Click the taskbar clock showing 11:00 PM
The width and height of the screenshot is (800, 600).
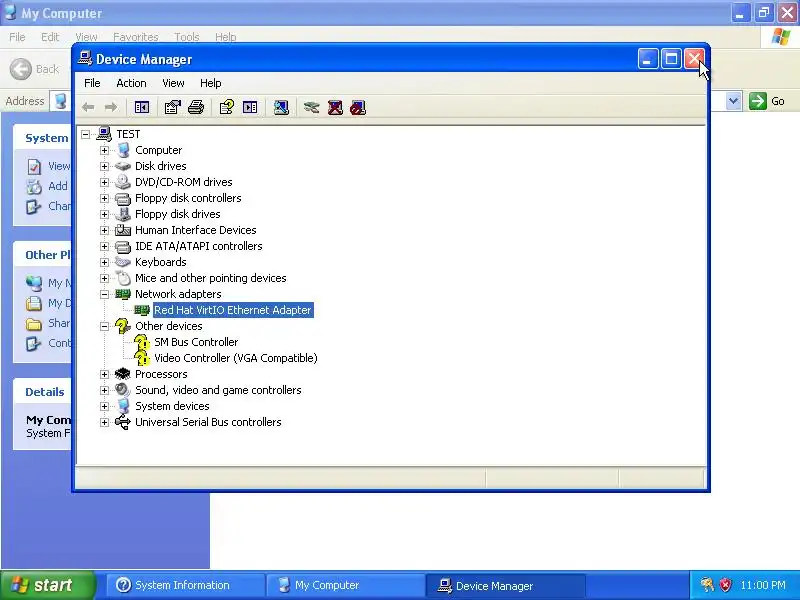tap(763, 585)
